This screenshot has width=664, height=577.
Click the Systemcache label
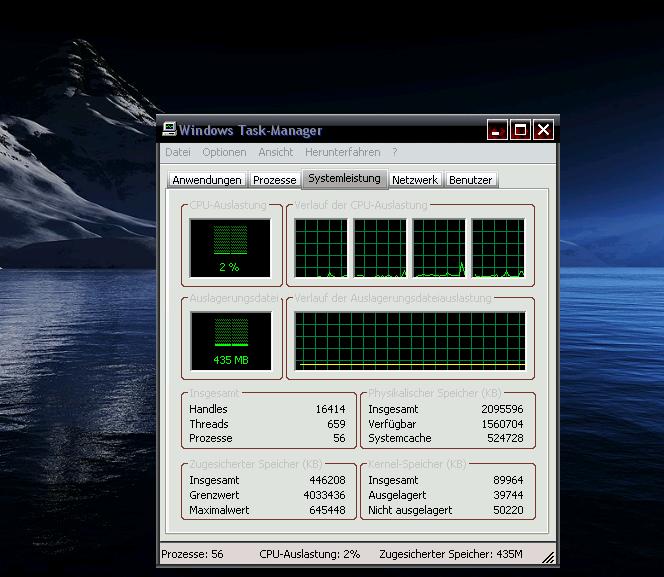point(399,438)
